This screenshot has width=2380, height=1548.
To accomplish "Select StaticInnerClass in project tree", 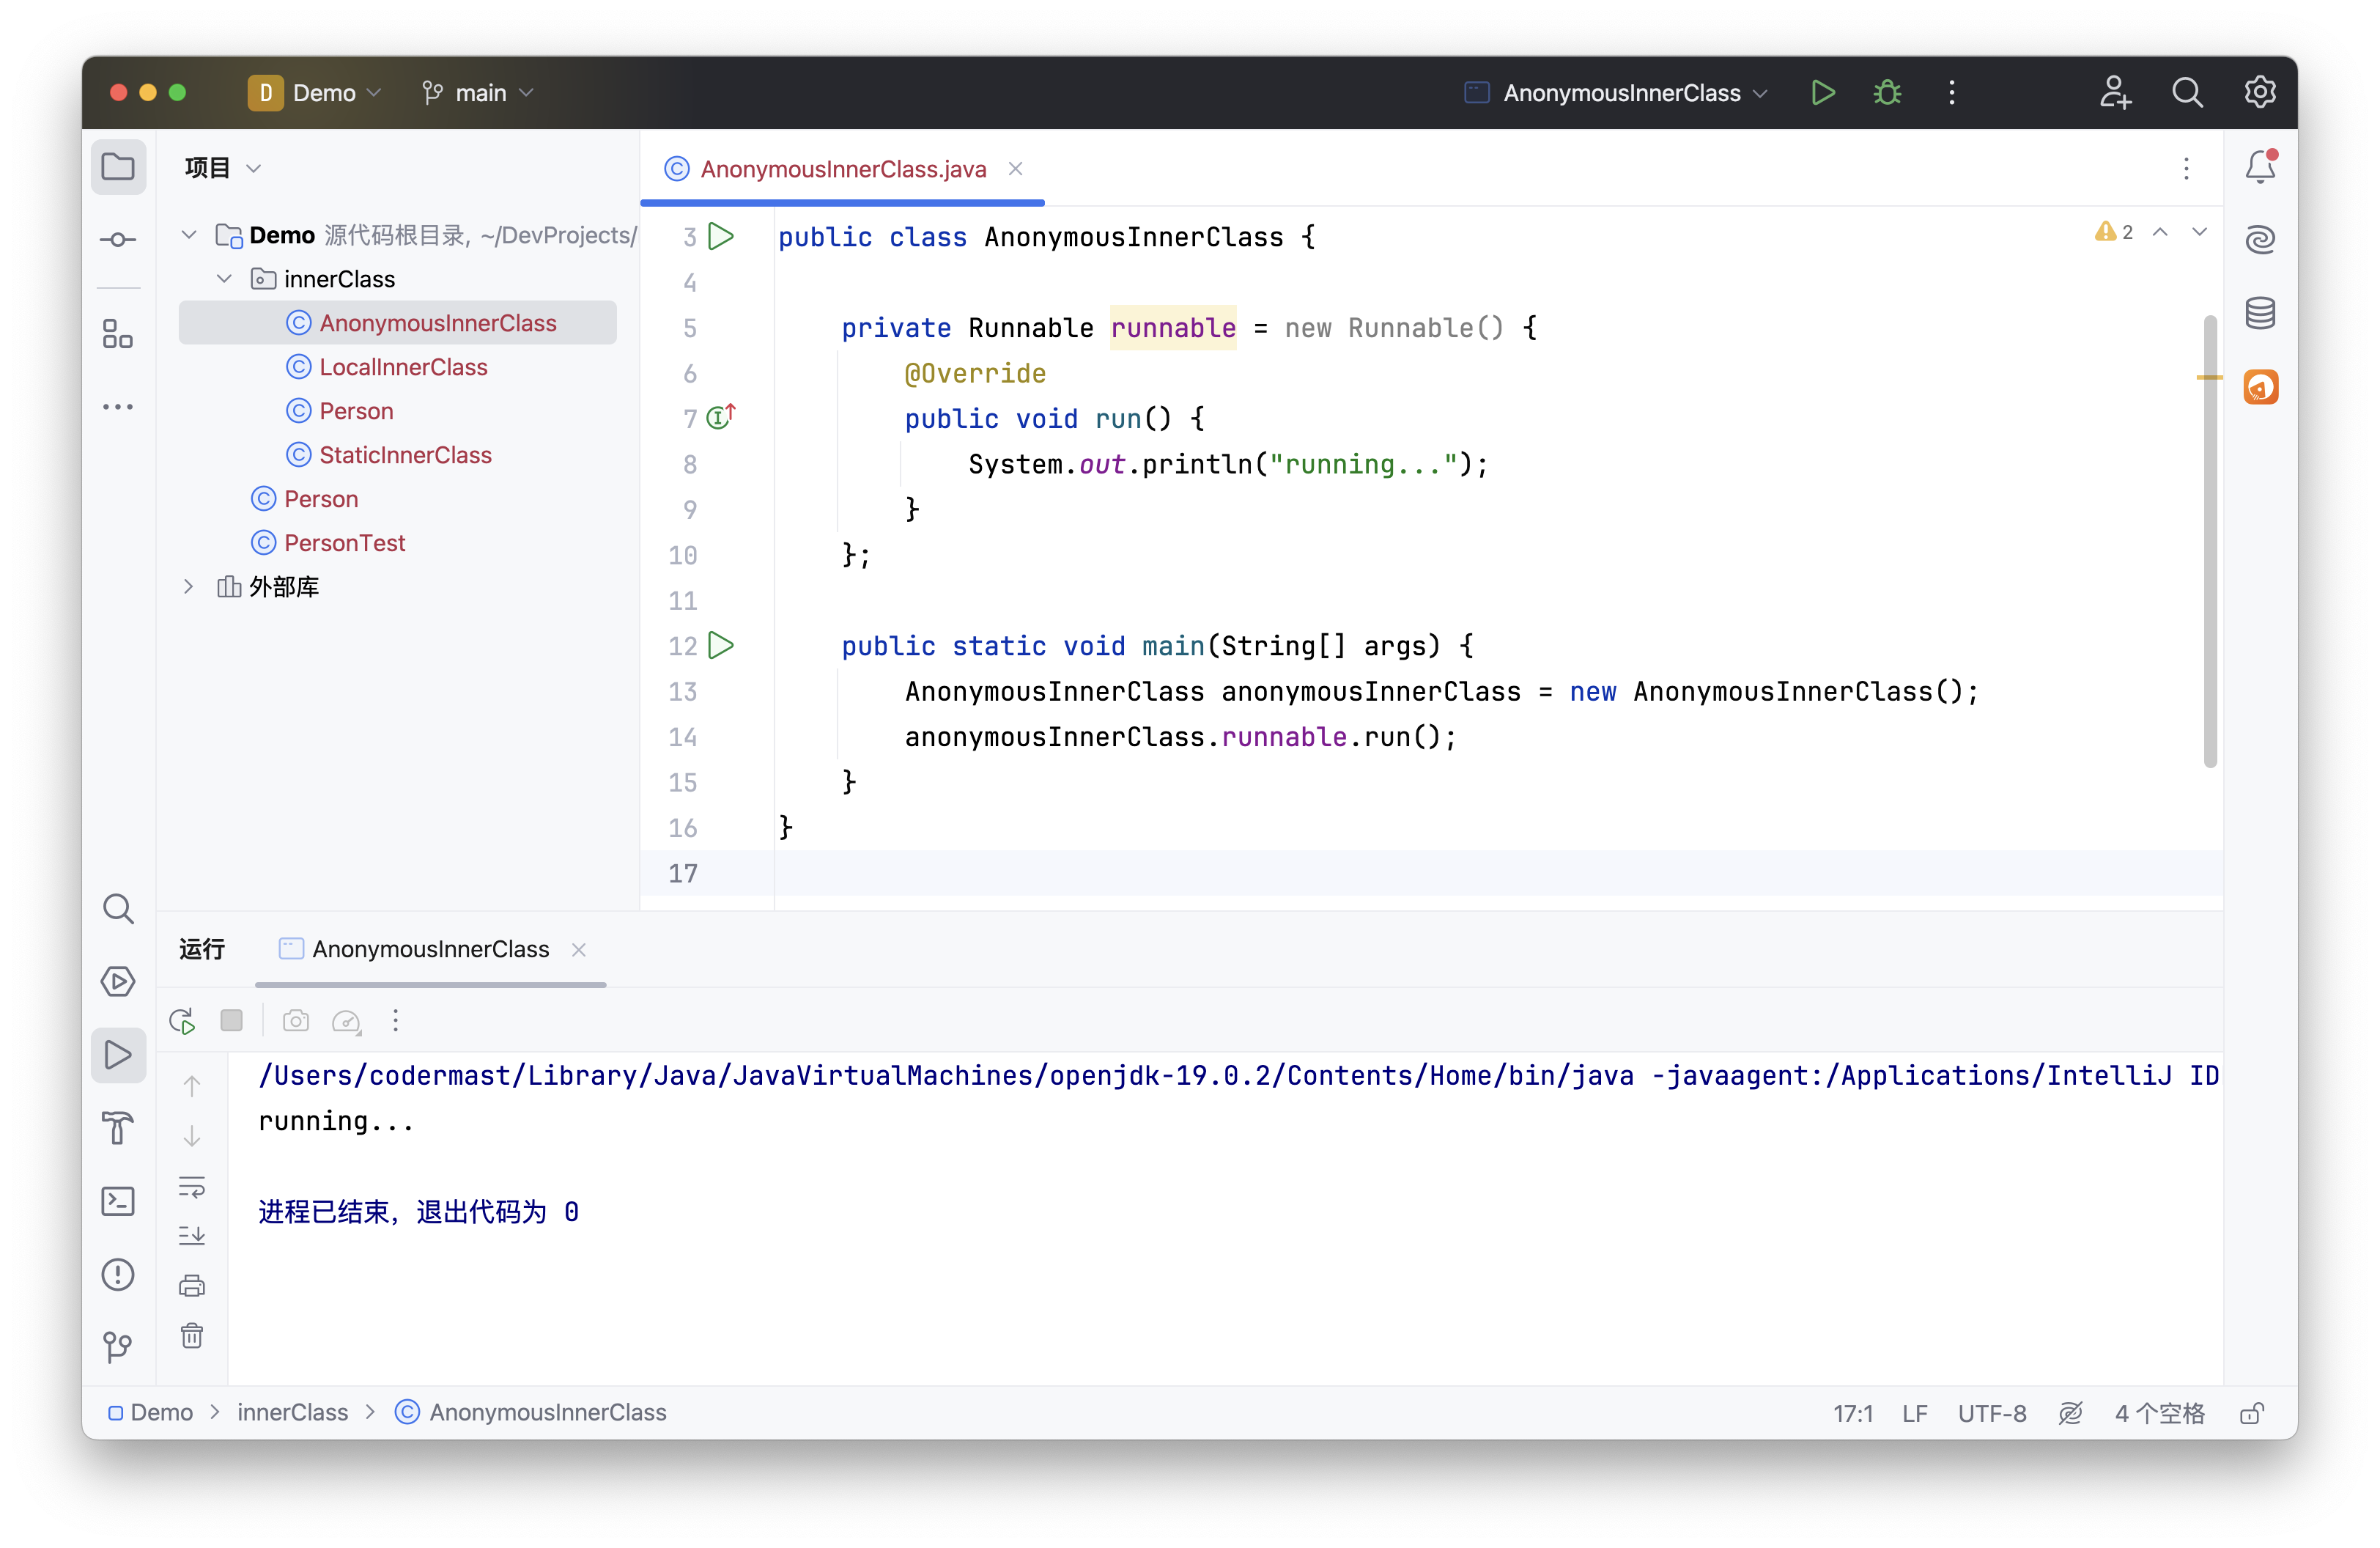I will (405, 455).
